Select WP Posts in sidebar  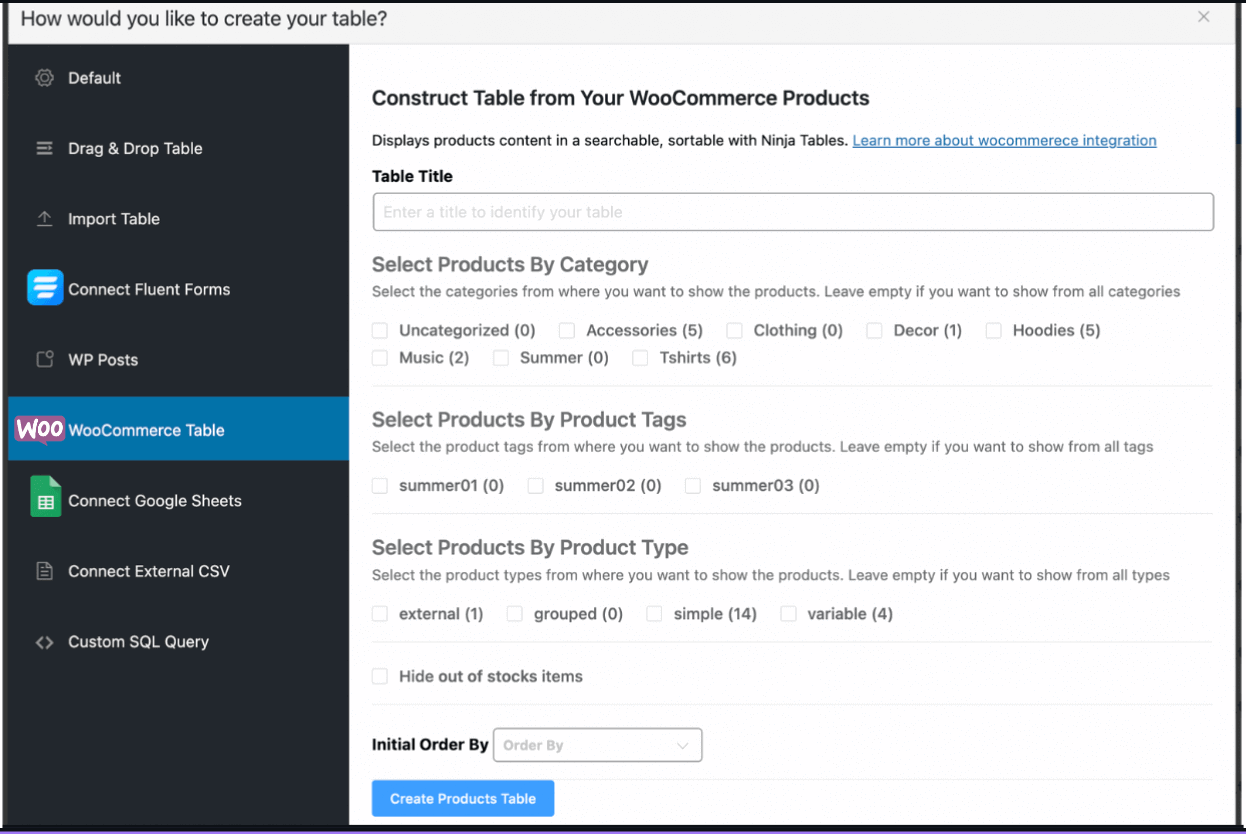coord(178,360)
